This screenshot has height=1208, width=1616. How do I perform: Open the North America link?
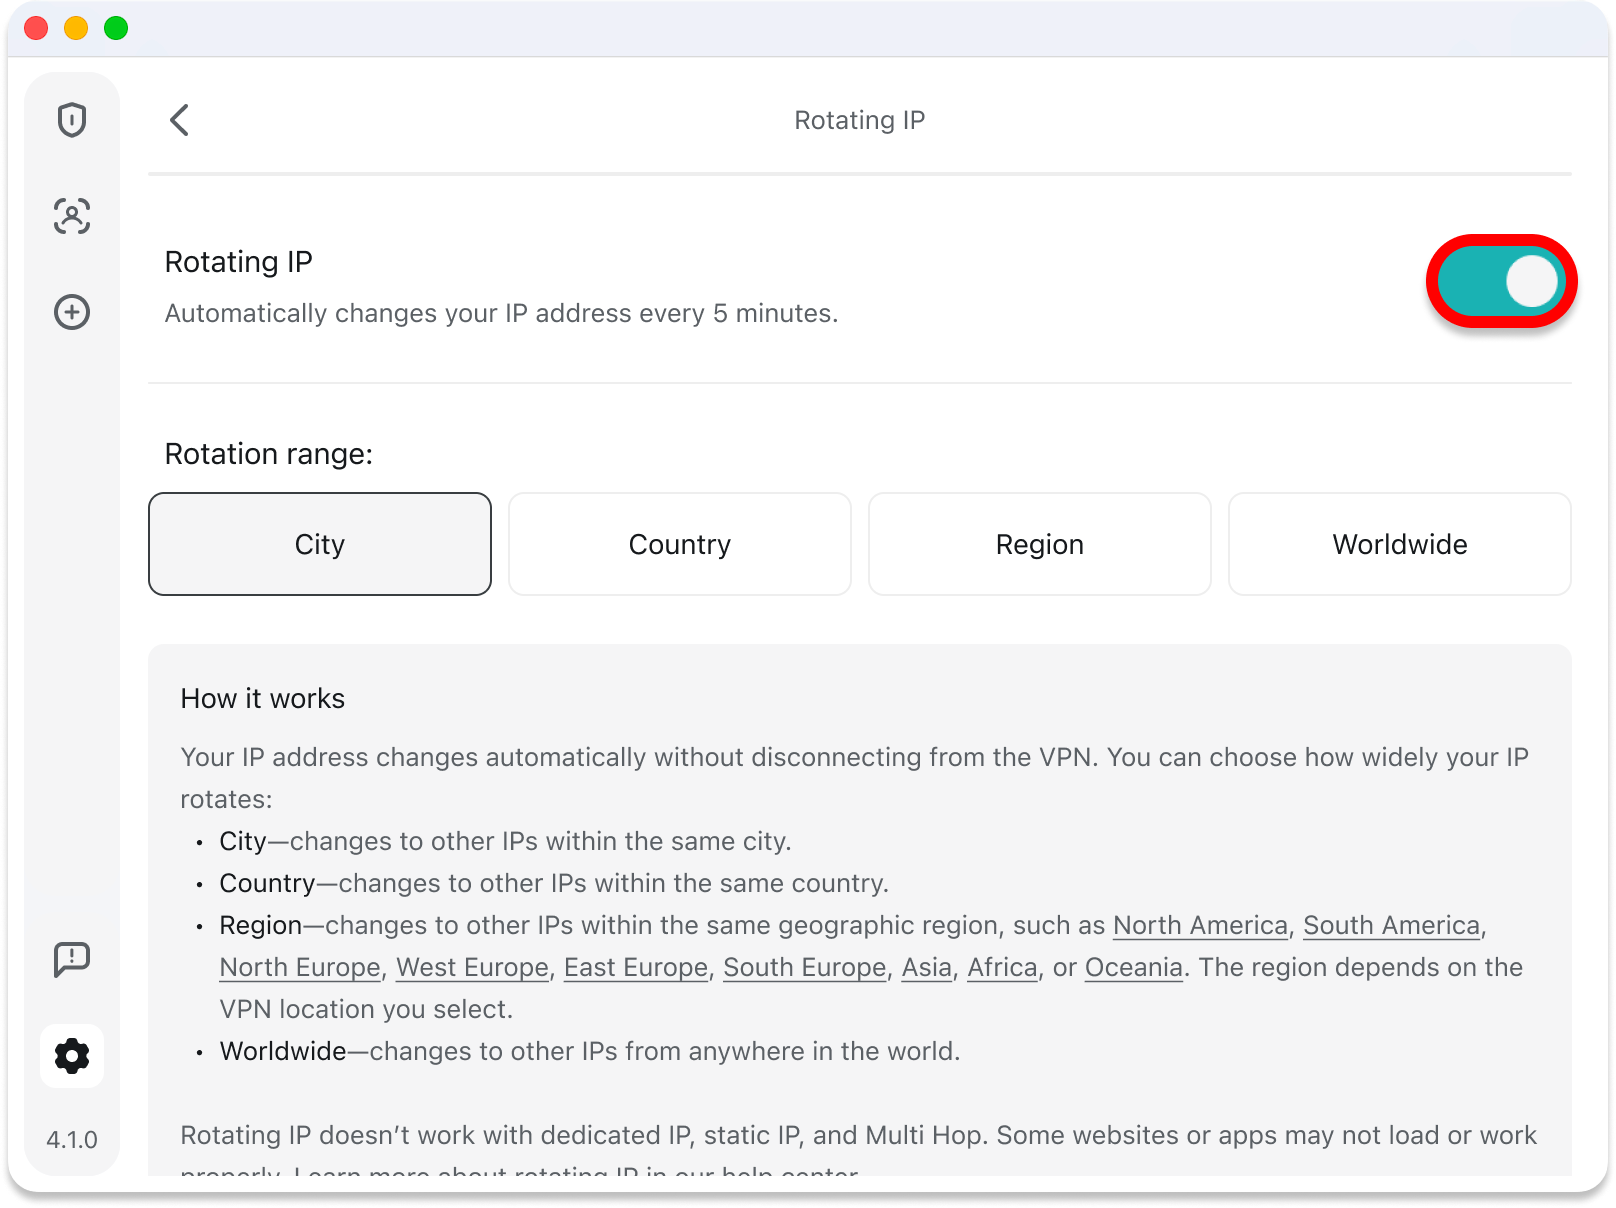pyautogui.click(x=1200, y=926)
